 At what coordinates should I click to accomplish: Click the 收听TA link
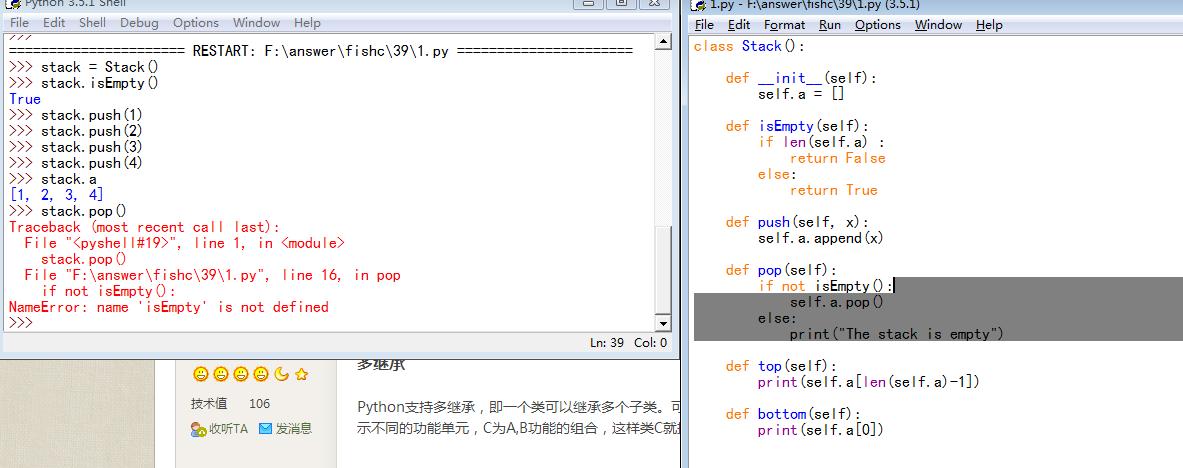tap(227, 429)
